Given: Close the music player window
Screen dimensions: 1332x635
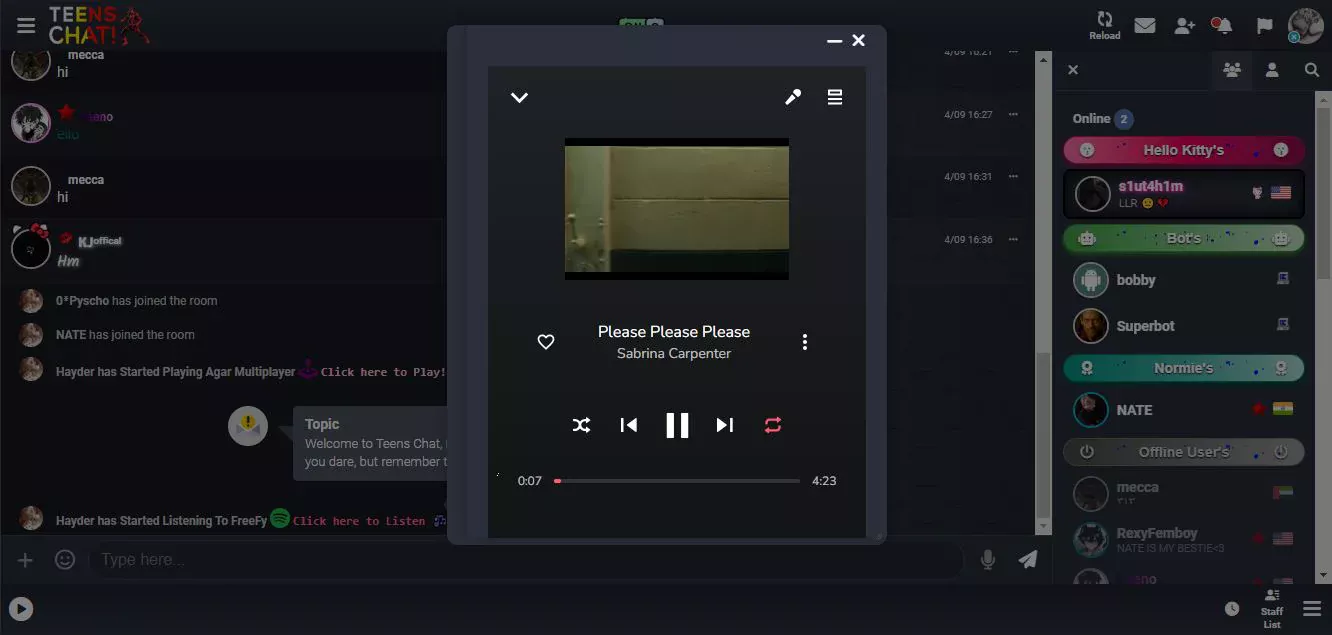Looking at the screenshot, I should point(858,41).
